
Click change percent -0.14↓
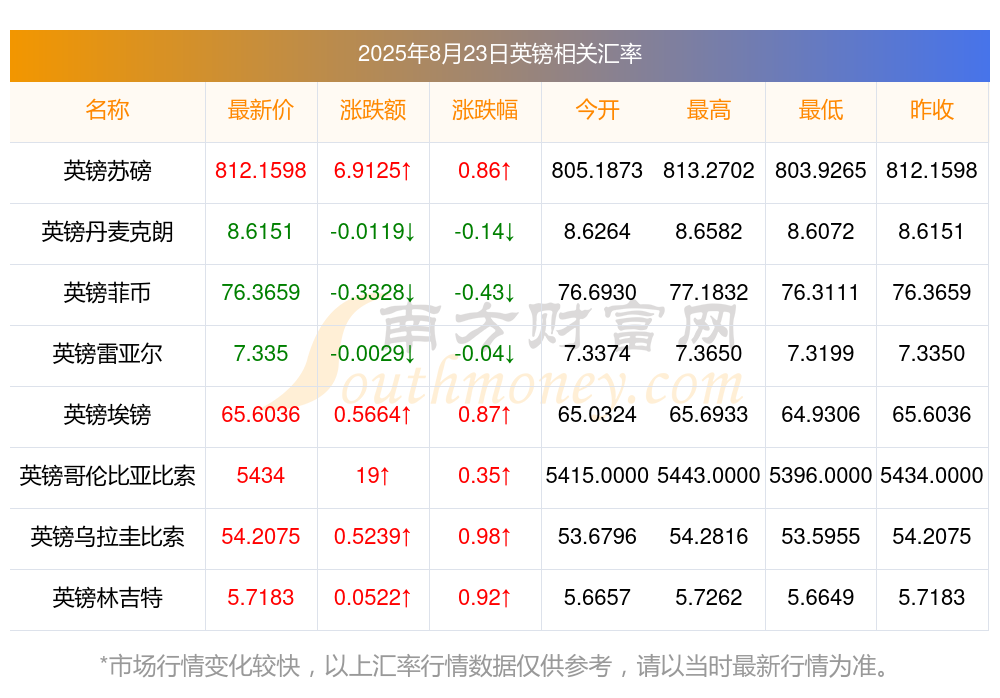click(485, 232)
